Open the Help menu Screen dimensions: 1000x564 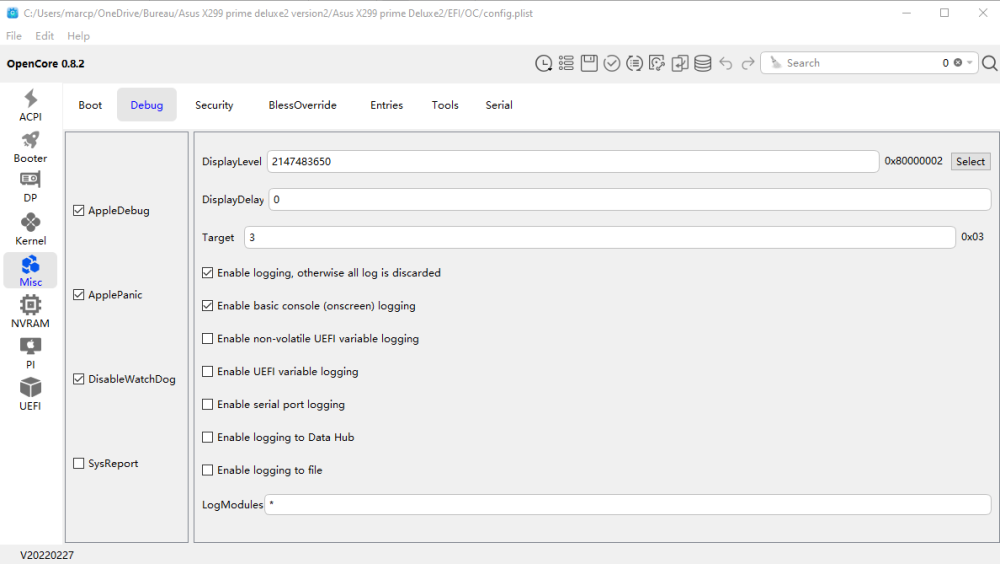pos(78,36)
